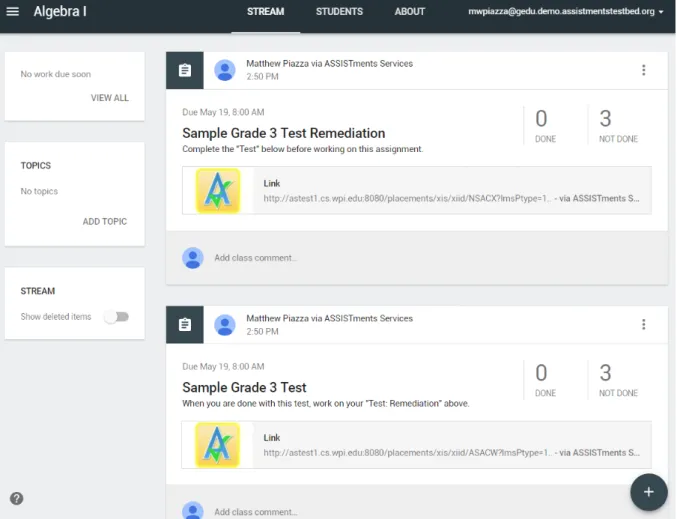This screenshot has height=519, width=677.
Task: Switch to the STREAM tab
Action: 266,12
